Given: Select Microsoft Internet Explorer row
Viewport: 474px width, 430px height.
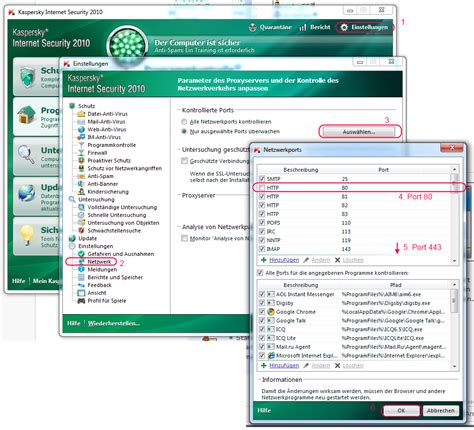Looking at the screenshot, I should [354, 355].
